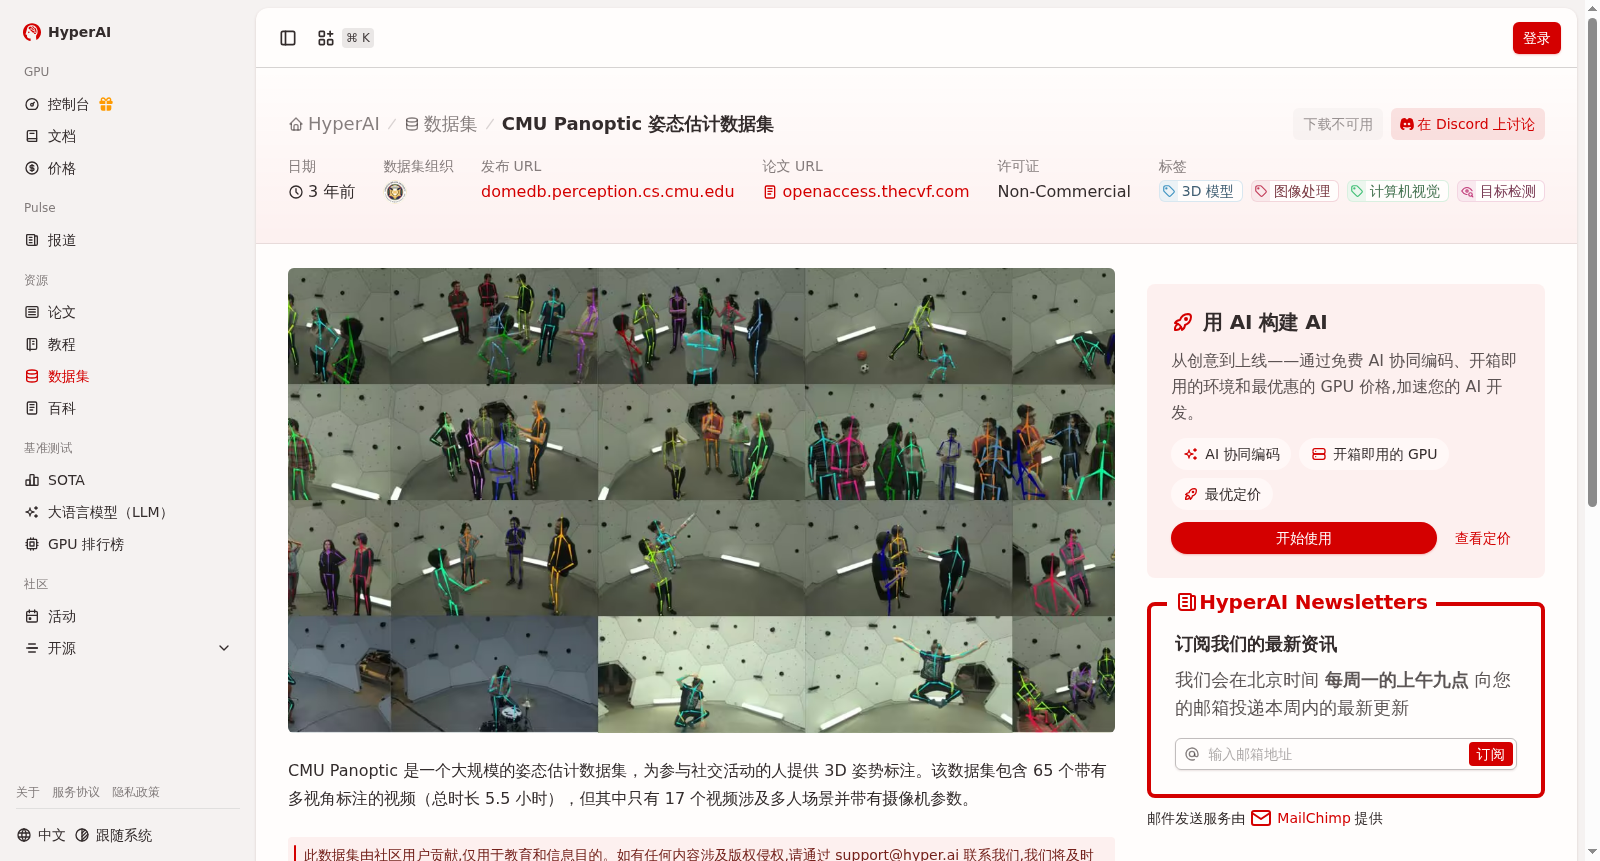Open 价格 in the sidebar
Screen dimensions: 1600x861
point(62,168)
